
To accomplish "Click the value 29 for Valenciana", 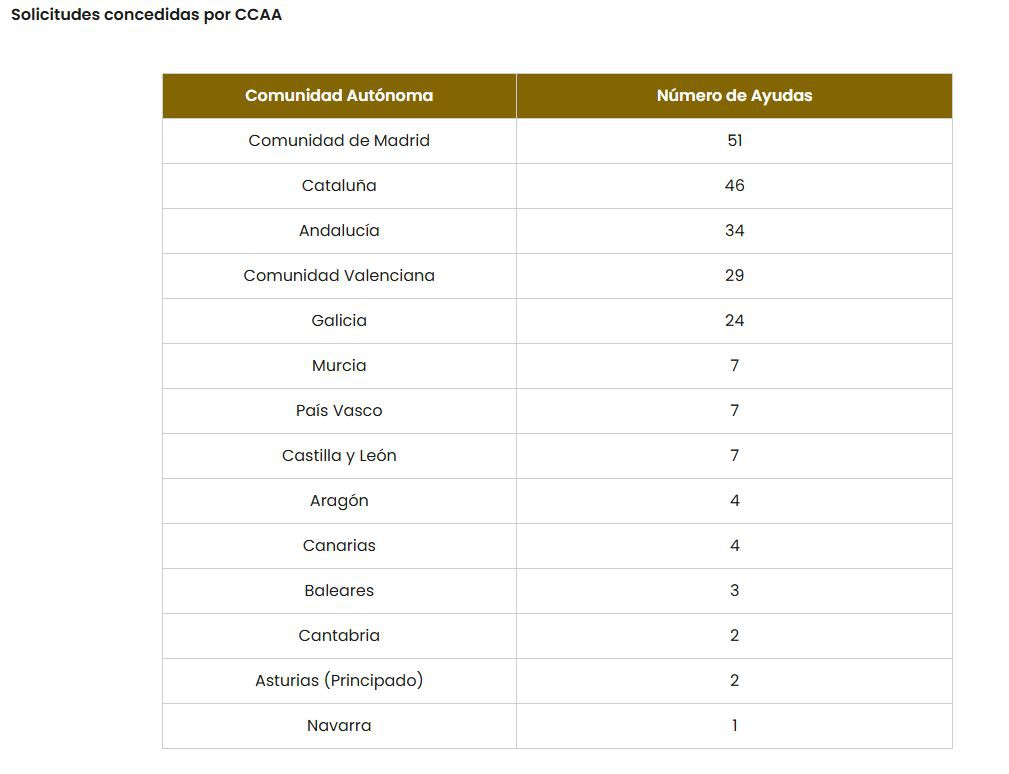I will [x=734, y=276].
